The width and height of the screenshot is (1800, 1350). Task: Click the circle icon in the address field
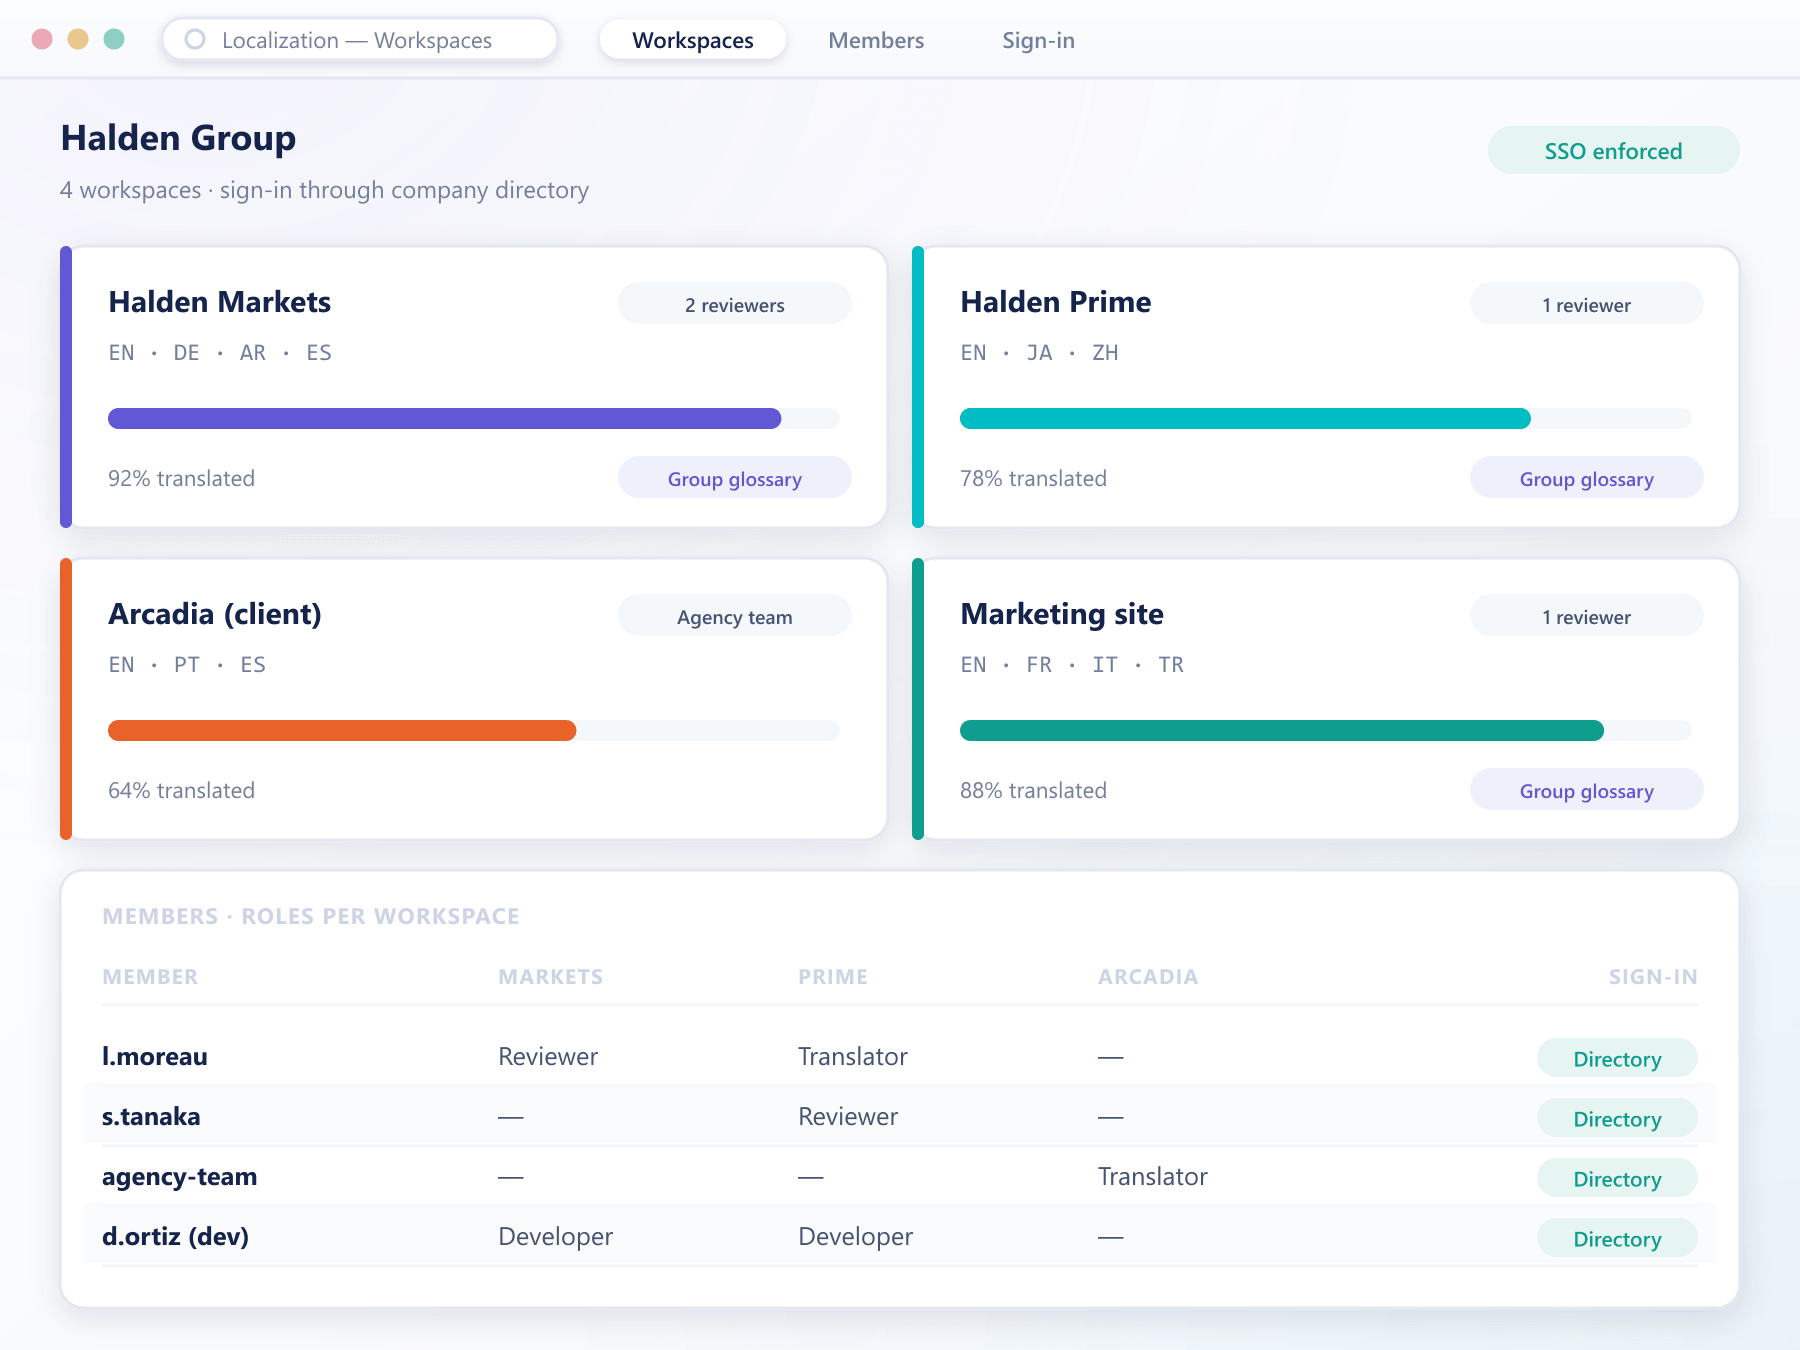[x=196, y=39]
